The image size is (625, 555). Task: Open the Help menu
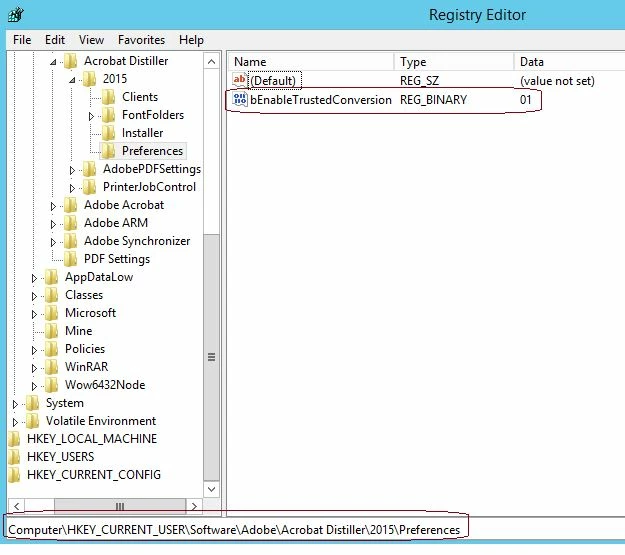tap(191, 40)
